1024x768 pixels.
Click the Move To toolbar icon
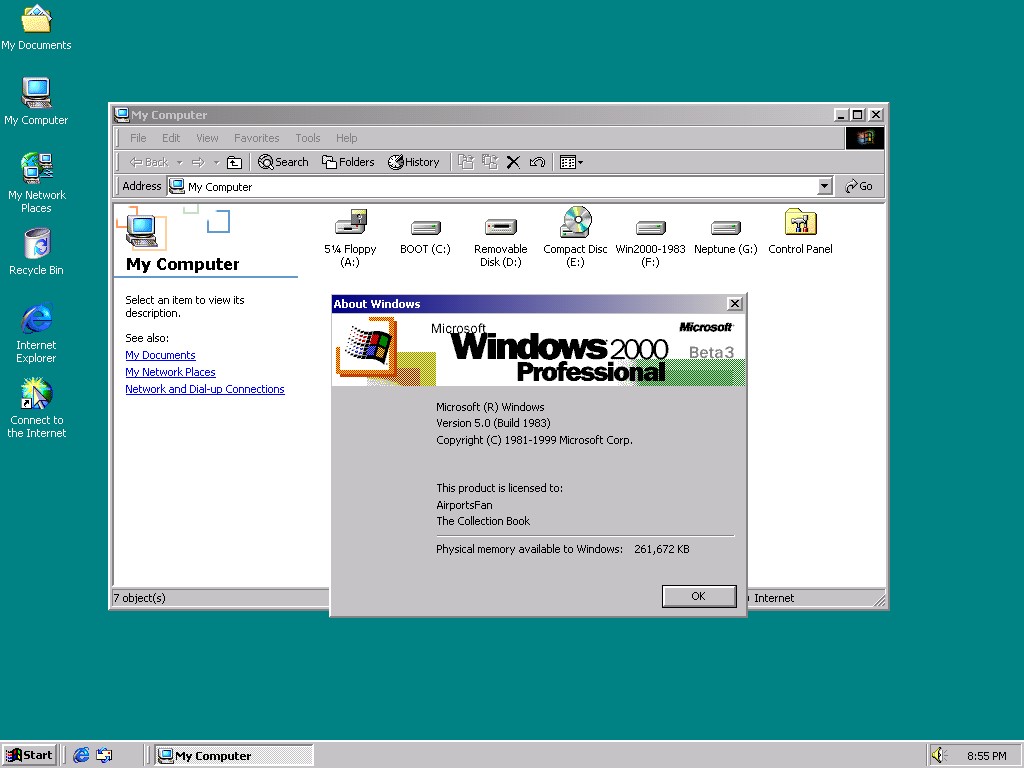(x=466, y=162)
